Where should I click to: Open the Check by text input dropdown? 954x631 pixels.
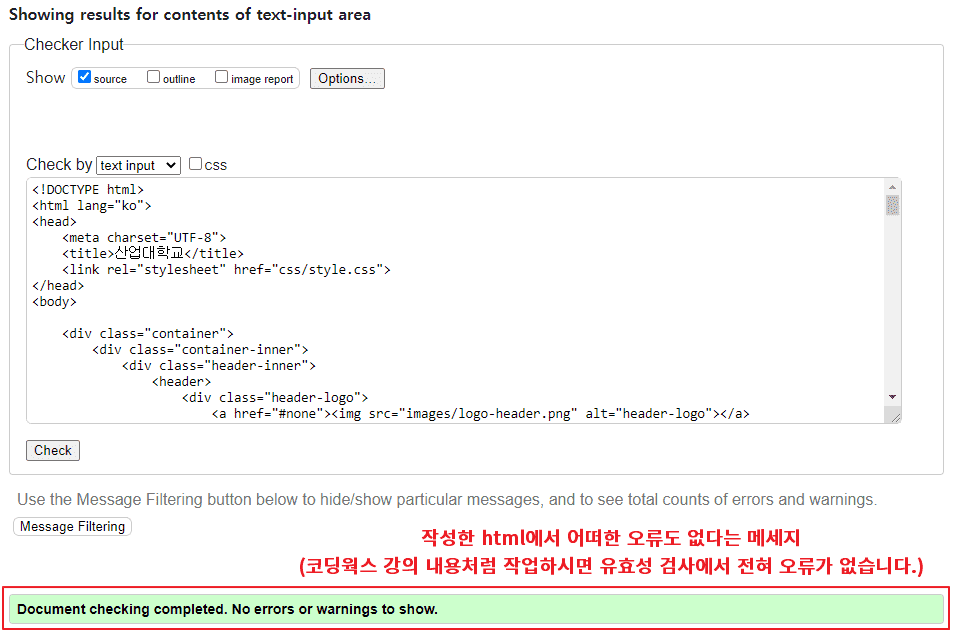[138, 165]
